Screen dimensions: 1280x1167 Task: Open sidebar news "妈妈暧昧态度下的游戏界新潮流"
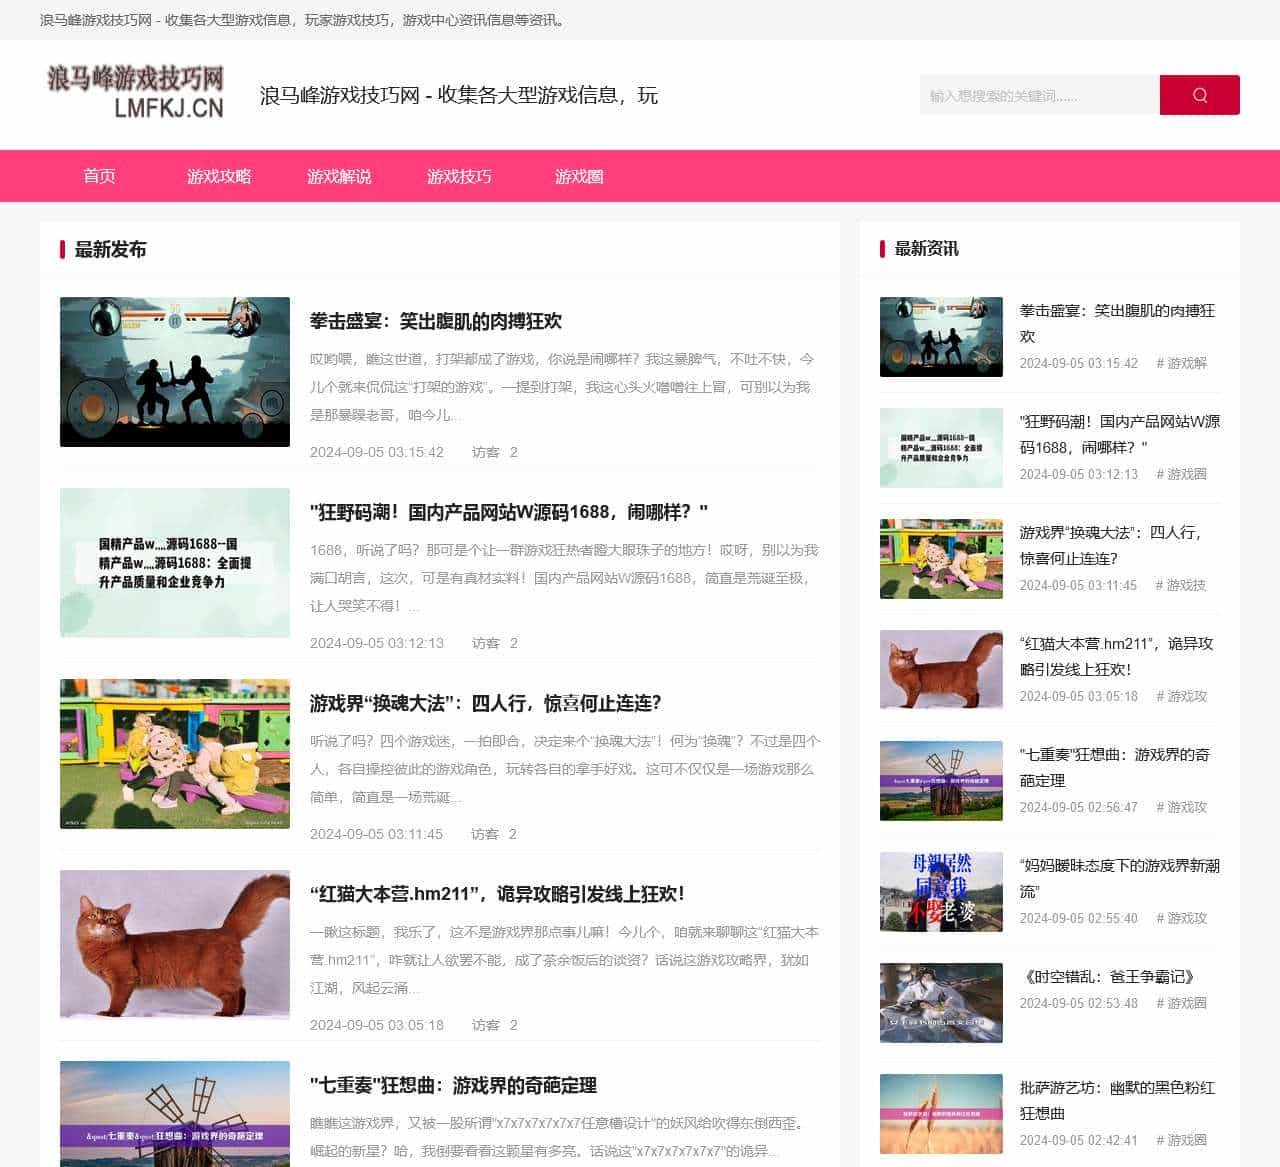tap(1120, 878)
